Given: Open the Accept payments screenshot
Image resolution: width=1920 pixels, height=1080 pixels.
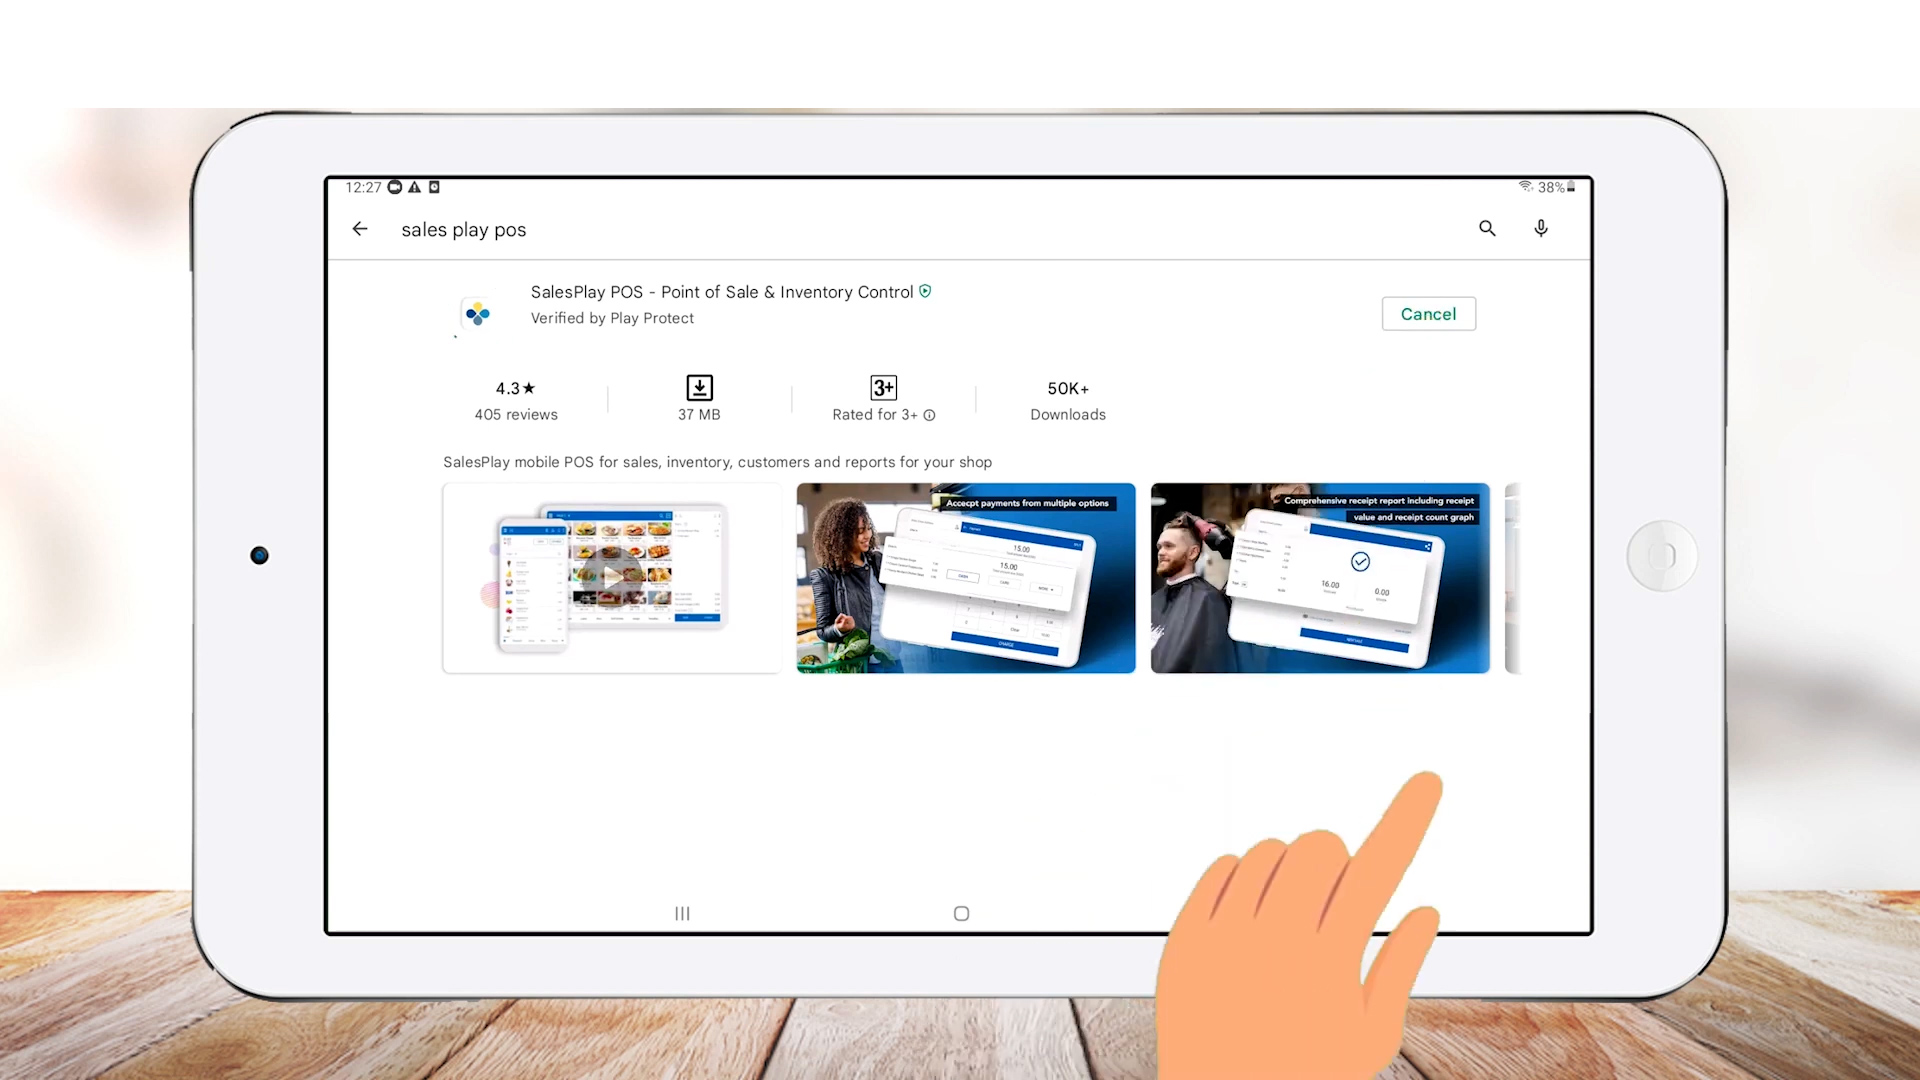Looking at the screenshot, I should click(966, 578).
